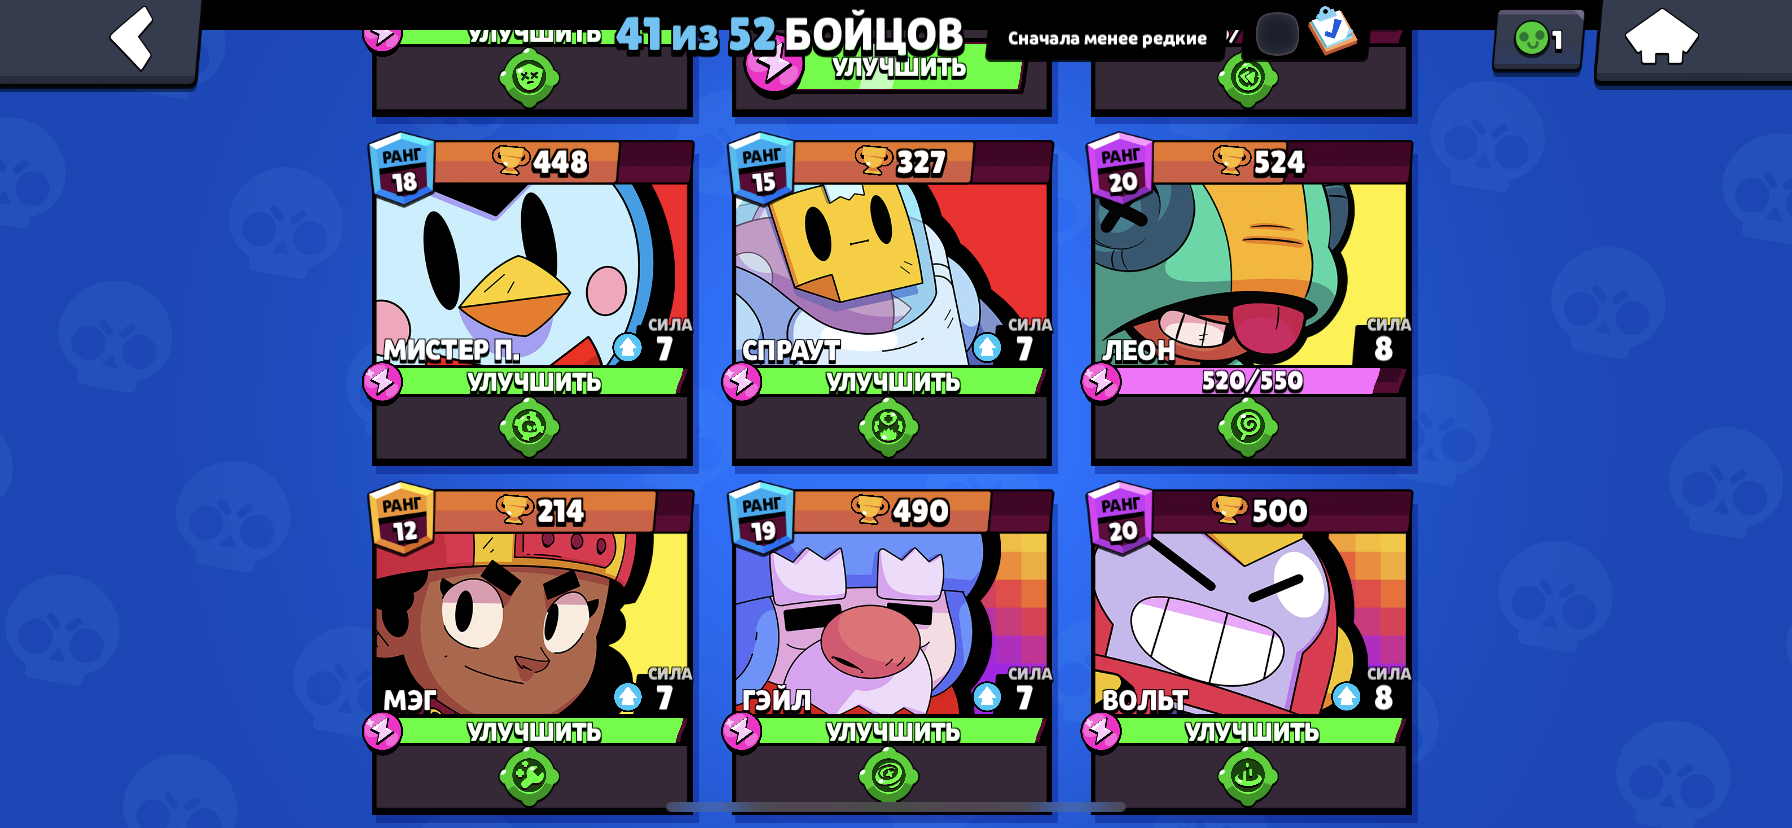The width and height of the screenshot is (1792, 828).
Task: Tap Leon's 520/550 power points bar
Action: pos(1252,381)
